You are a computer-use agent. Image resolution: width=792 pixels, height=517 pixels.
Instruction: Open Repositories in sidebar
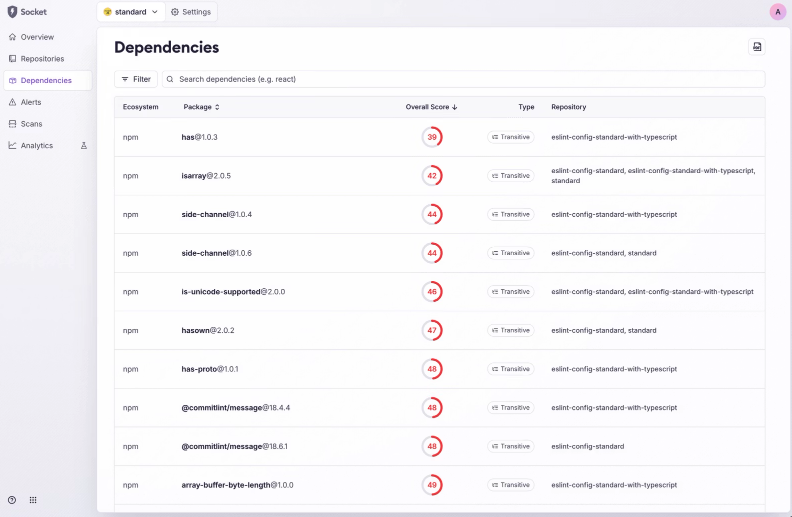[42, 59]
